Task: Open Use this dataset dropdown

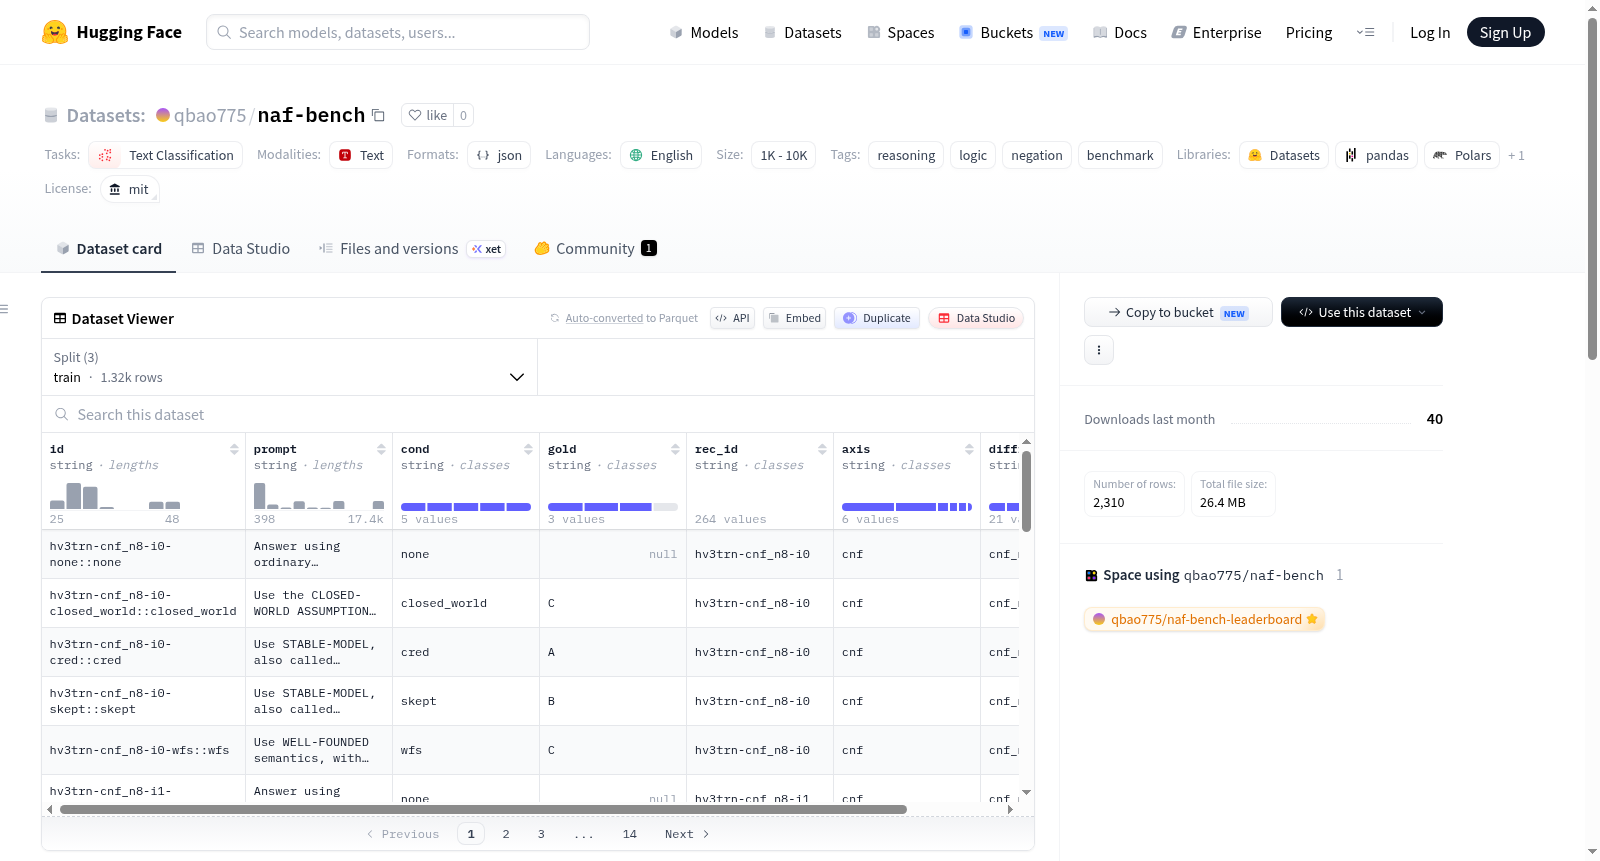Action: pyautogui.click(x=1362, y=312)
